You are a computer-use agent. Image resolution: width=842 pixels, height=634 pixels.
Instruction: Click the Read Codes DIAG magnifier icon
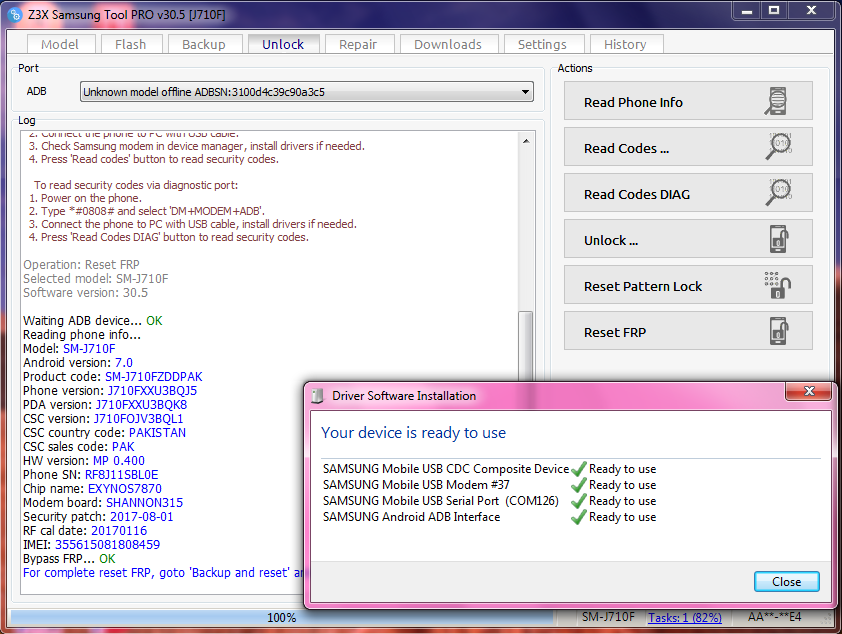(779, 193)
